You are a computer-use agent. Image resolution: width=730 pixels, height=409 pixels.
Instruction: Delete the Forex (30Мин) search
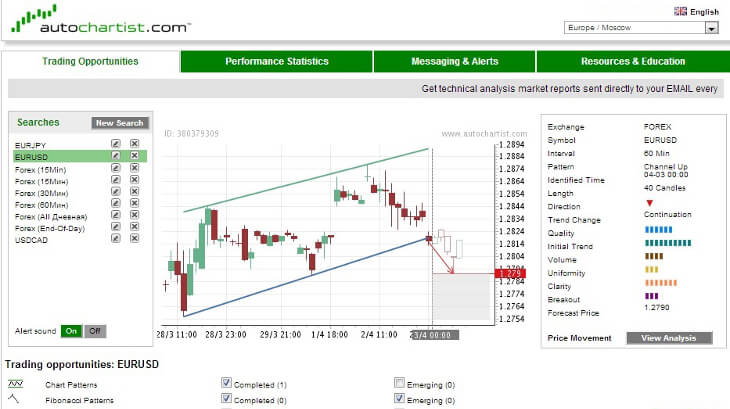[x=134, y=191]
